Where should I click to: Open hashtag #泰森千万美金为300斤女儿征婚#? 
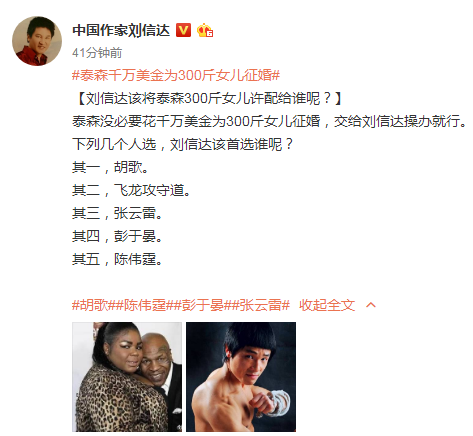(x=176, y=75)
